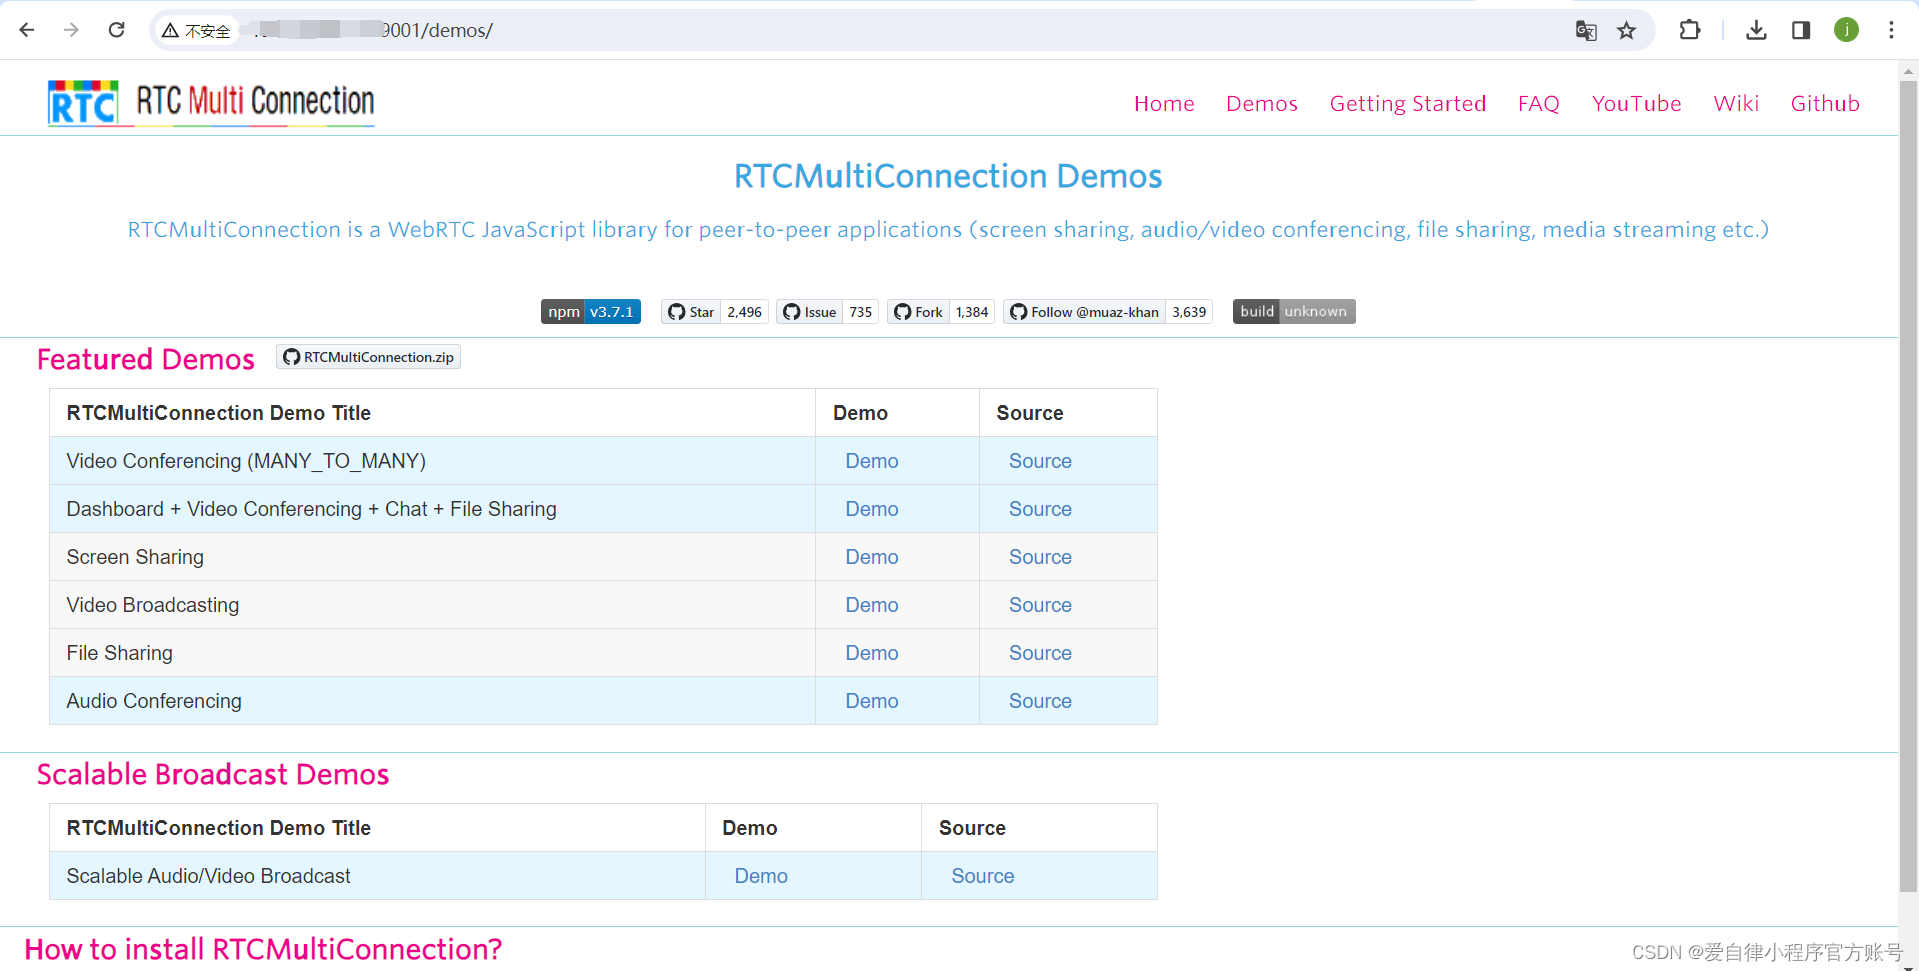Image resolution: width=1919 pixels, height=971 pixels.
Task: Click the RTC Multi Connection logo
Action: point(211,103)
